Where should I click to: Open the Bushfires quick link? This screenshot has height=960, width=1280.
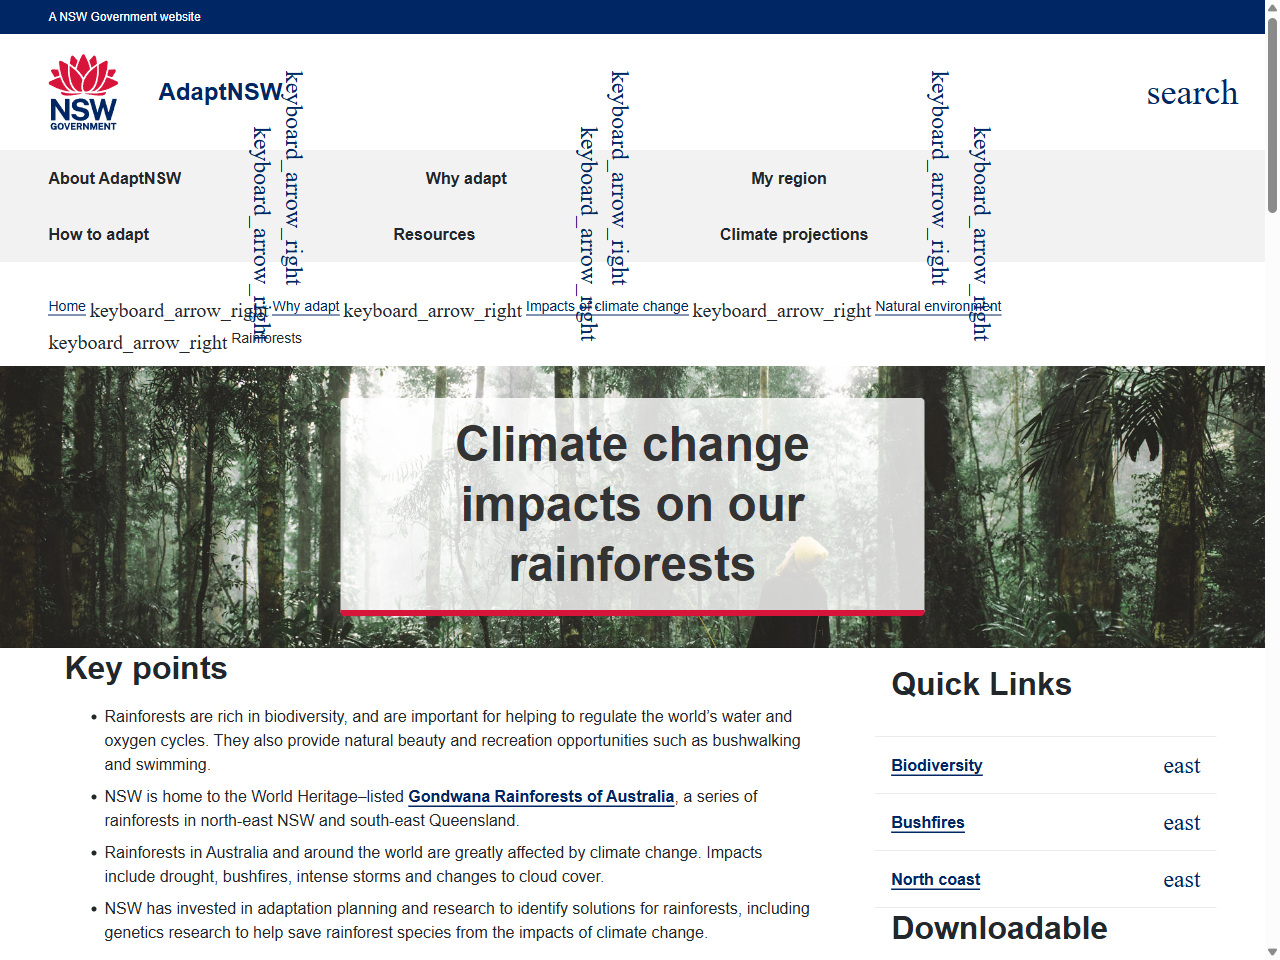[927, 822]
